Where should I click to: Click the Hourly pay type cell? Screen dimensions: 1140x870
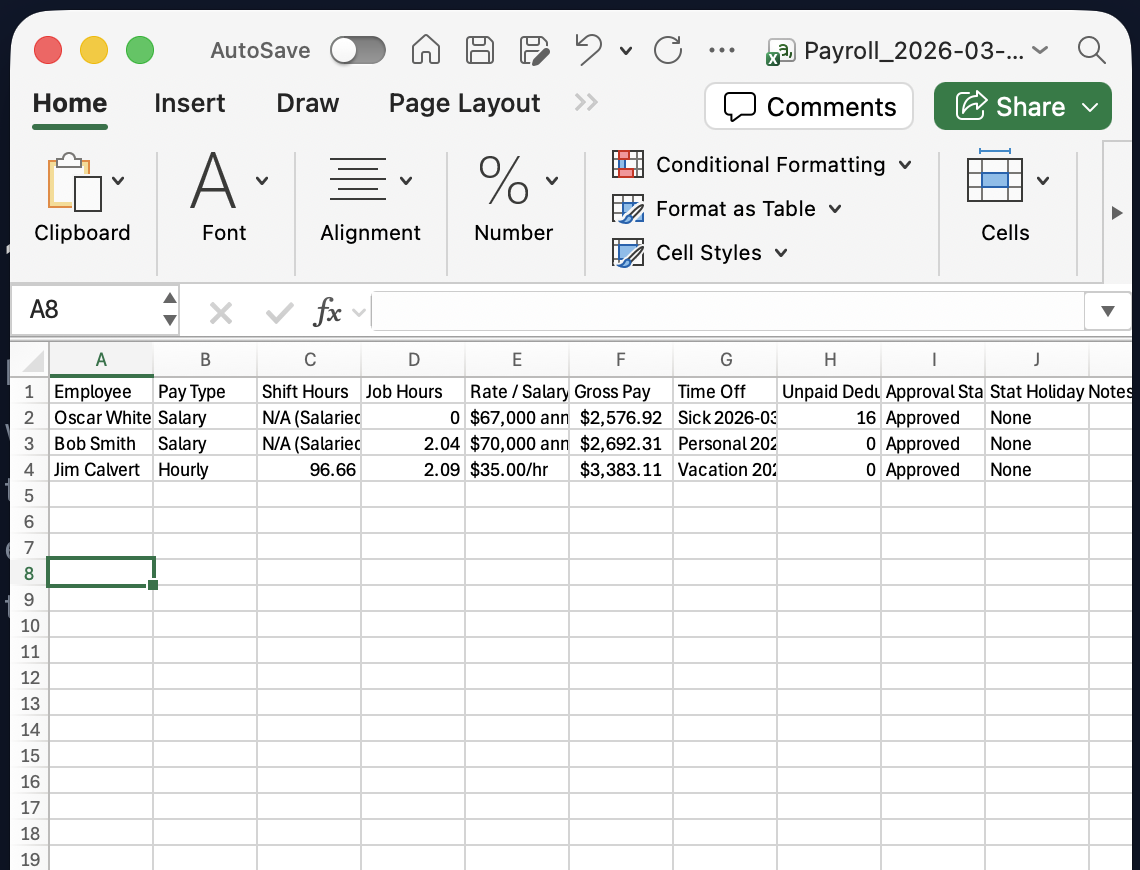tap(205, 470)
